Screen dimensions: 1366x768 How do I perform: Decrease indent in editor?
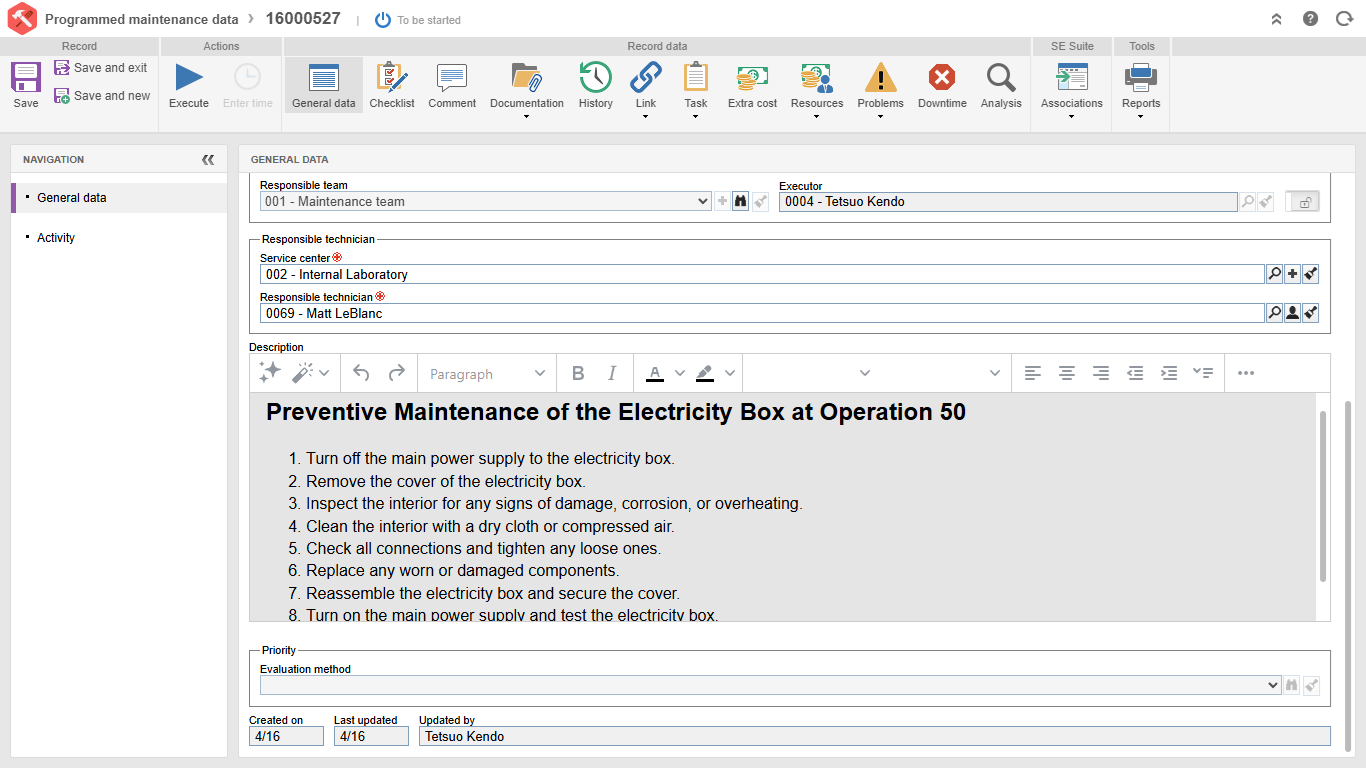coord(1135,373)
